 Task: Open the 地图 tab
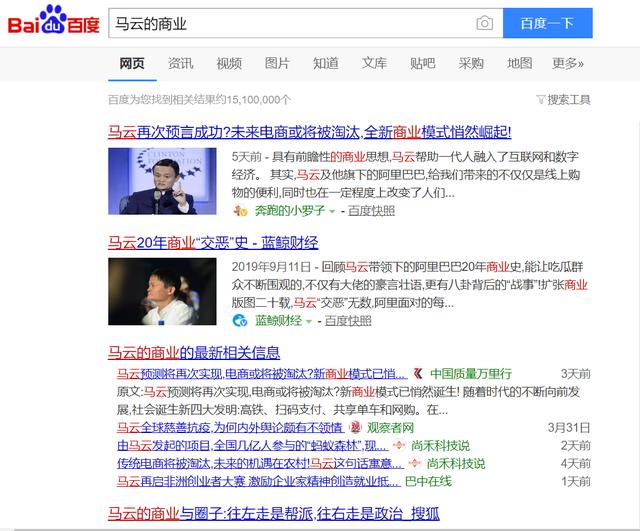(x=520, y=64)
